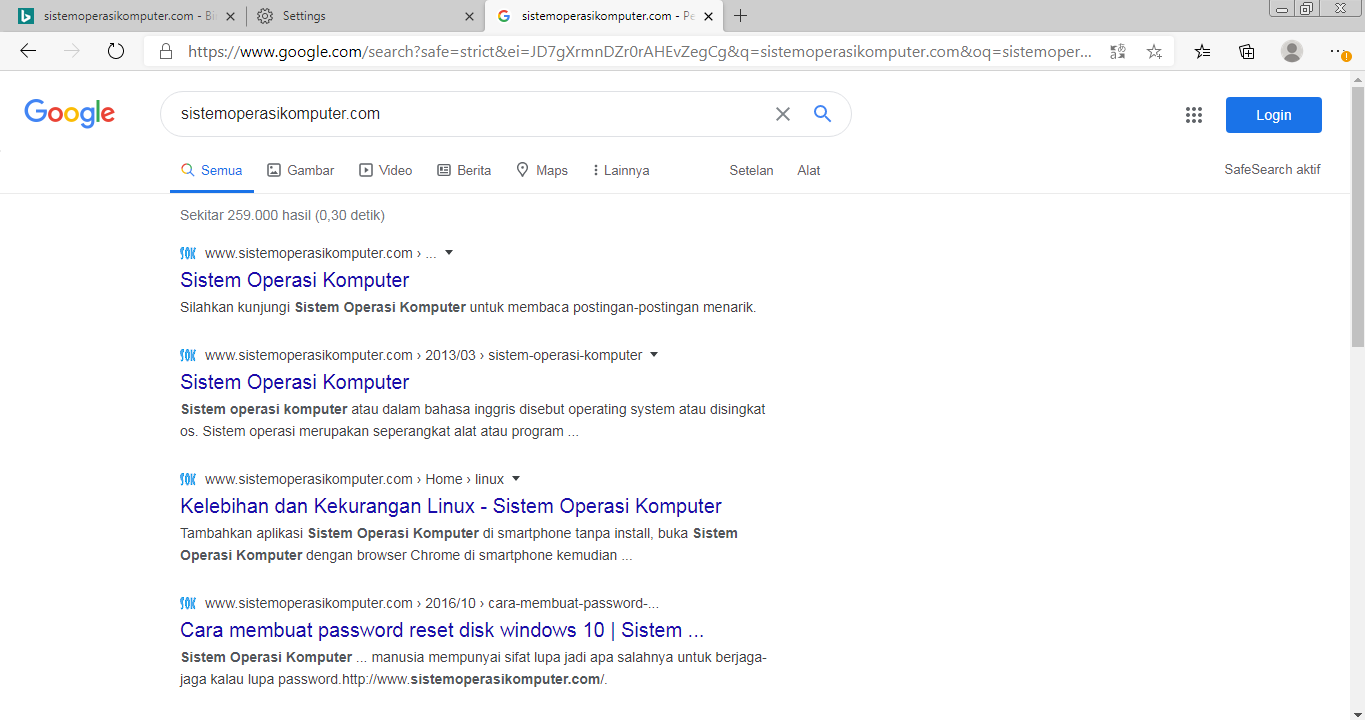Screen dimensions: 1365x720
Task: Click the blue magnifier search icon
Action: pyautogui.click(x=822, y=114)
